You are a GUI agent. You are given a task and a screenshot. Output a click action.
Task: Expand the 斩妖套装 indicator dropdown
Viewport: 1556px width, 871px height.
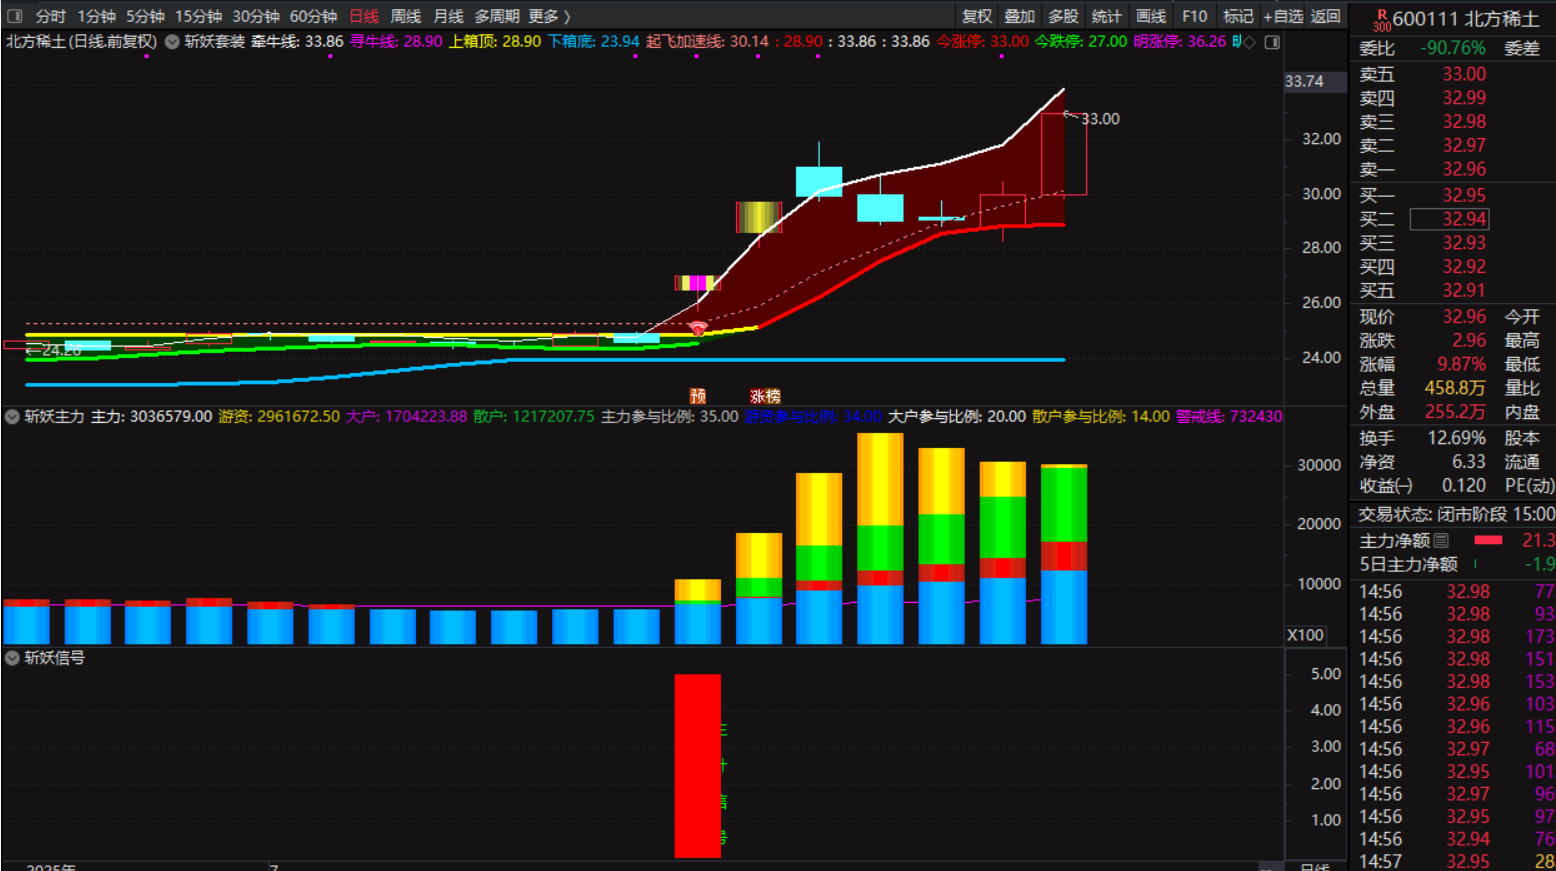click(172, 42)
